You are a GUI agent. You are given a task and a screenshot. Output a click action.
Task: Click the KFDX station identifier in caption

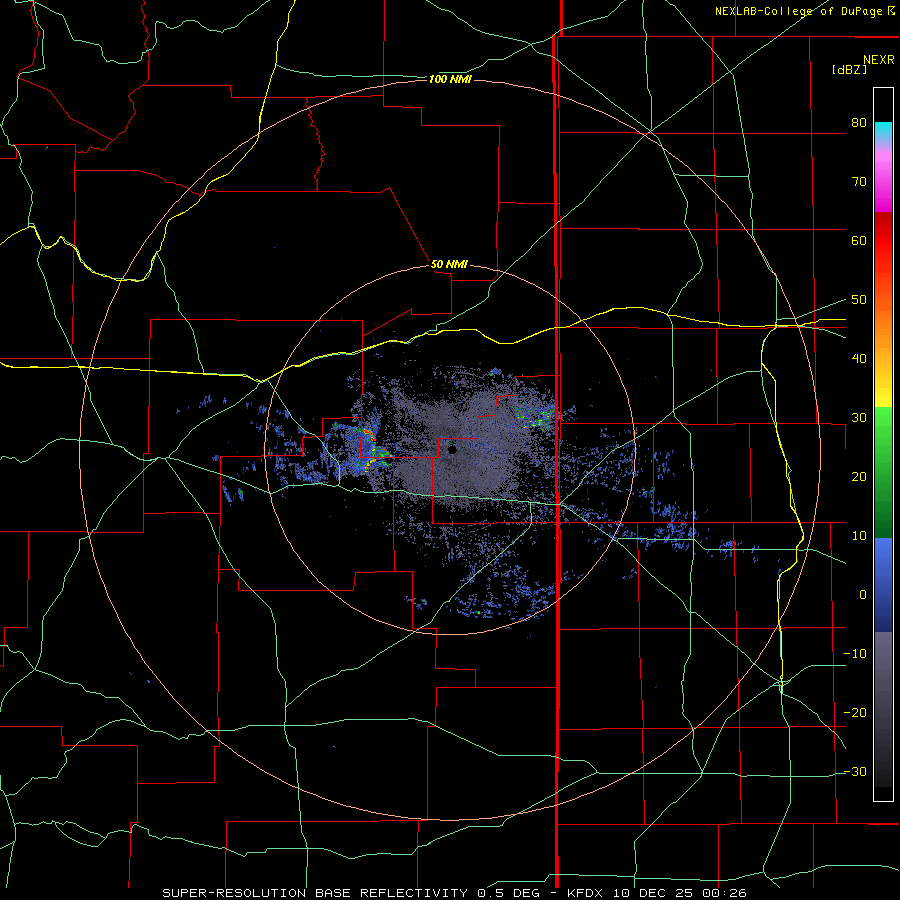[585, 893]
